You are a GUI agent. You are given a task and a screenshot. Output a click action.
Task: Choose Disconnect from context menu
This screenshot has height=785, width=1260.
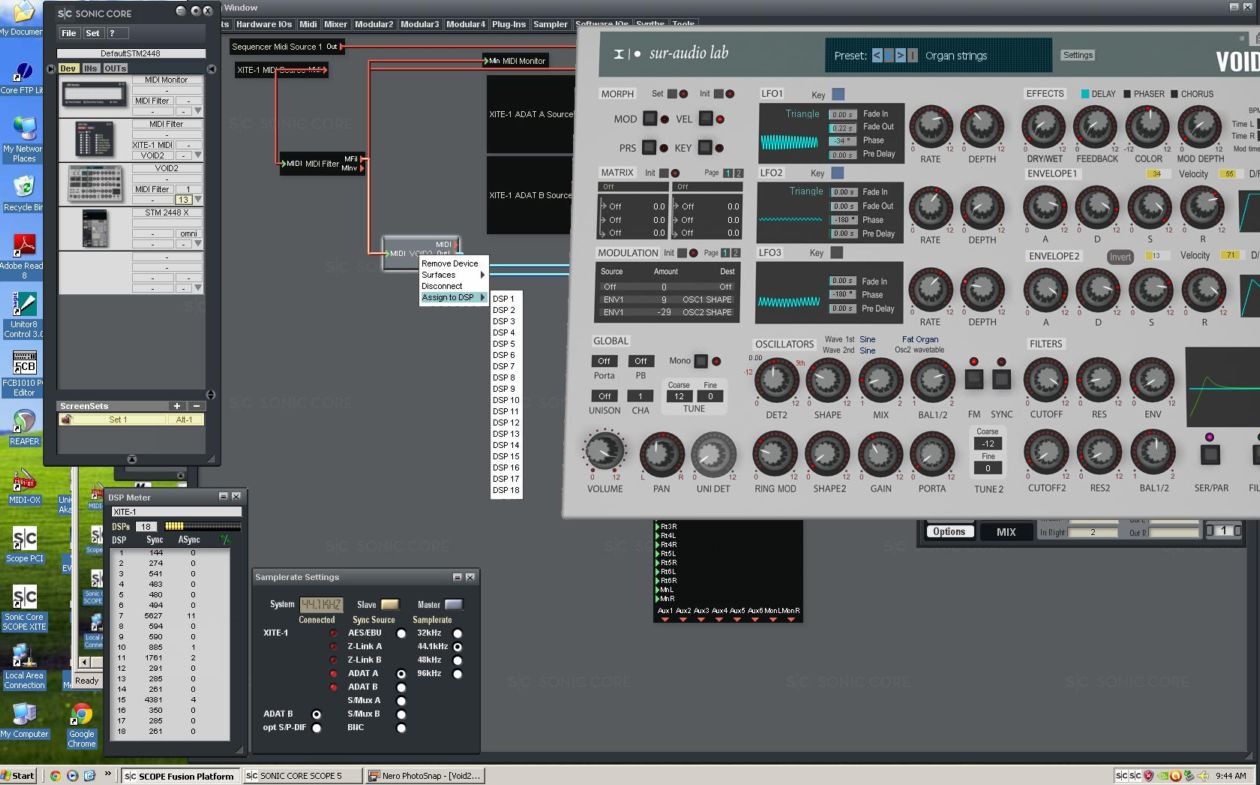pyautogui.click(x=442, y=286)
